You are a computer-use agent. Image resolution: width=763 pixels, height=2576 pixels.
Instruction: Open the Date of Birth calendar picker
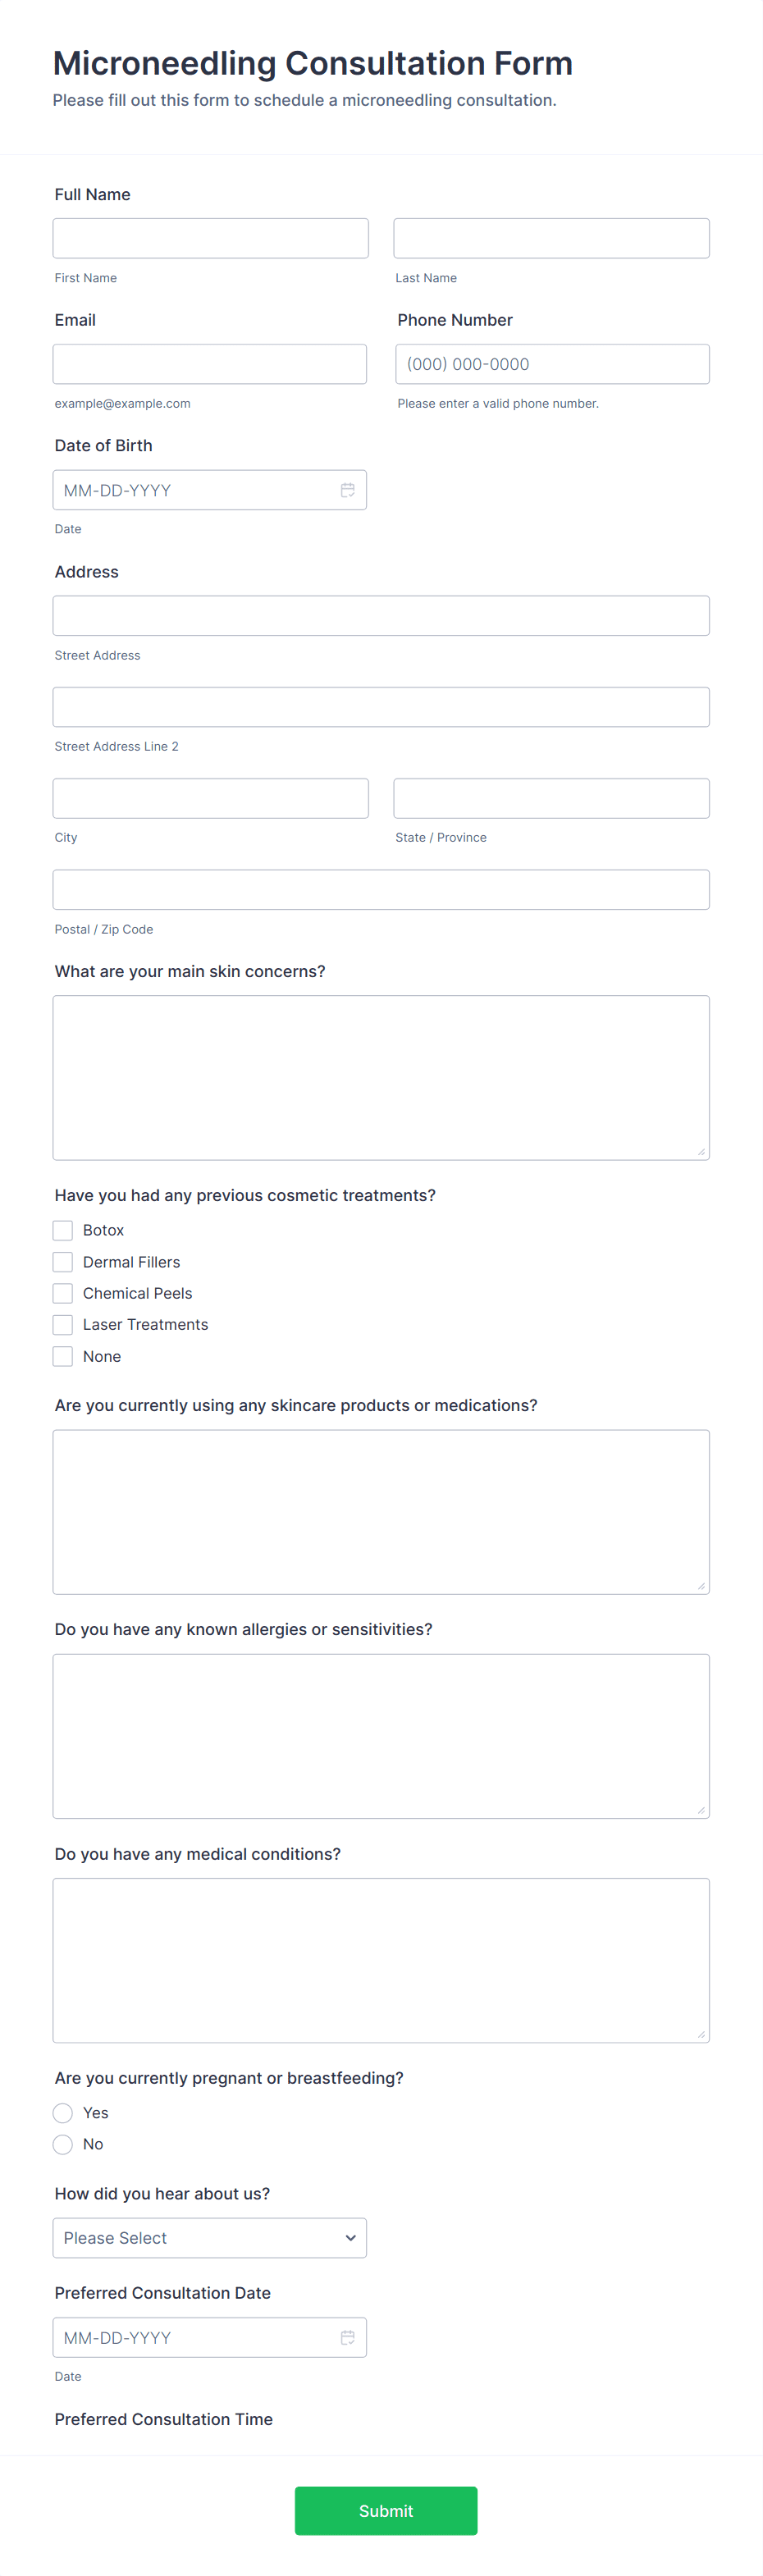click(x=347, y=490)
